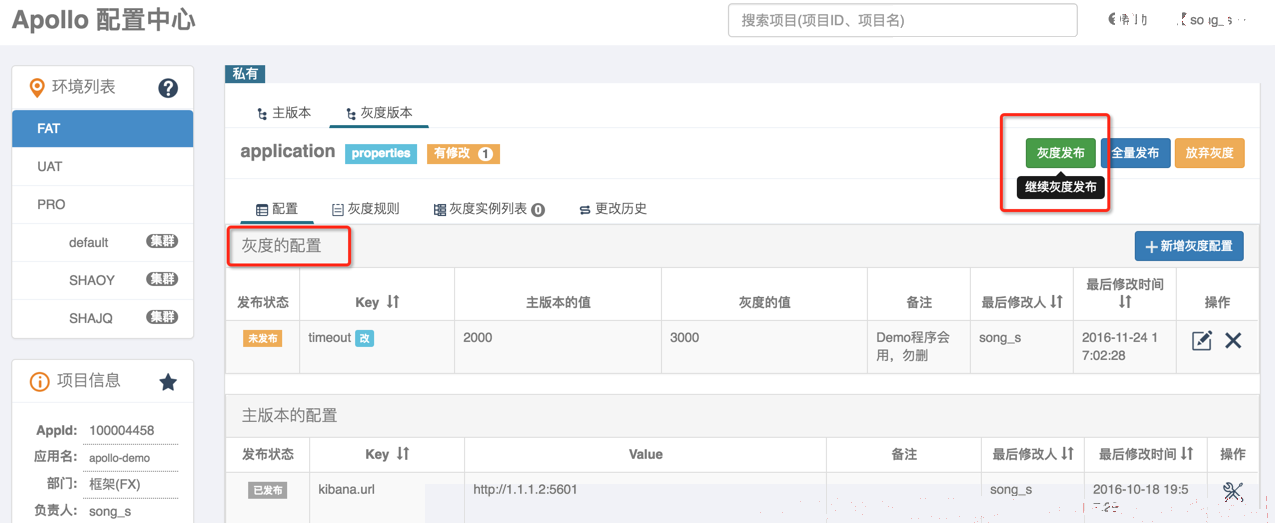Screen dimensions: 1275x523
Task: Sort main version config by 最后修改人
Action: (1067, 454)
